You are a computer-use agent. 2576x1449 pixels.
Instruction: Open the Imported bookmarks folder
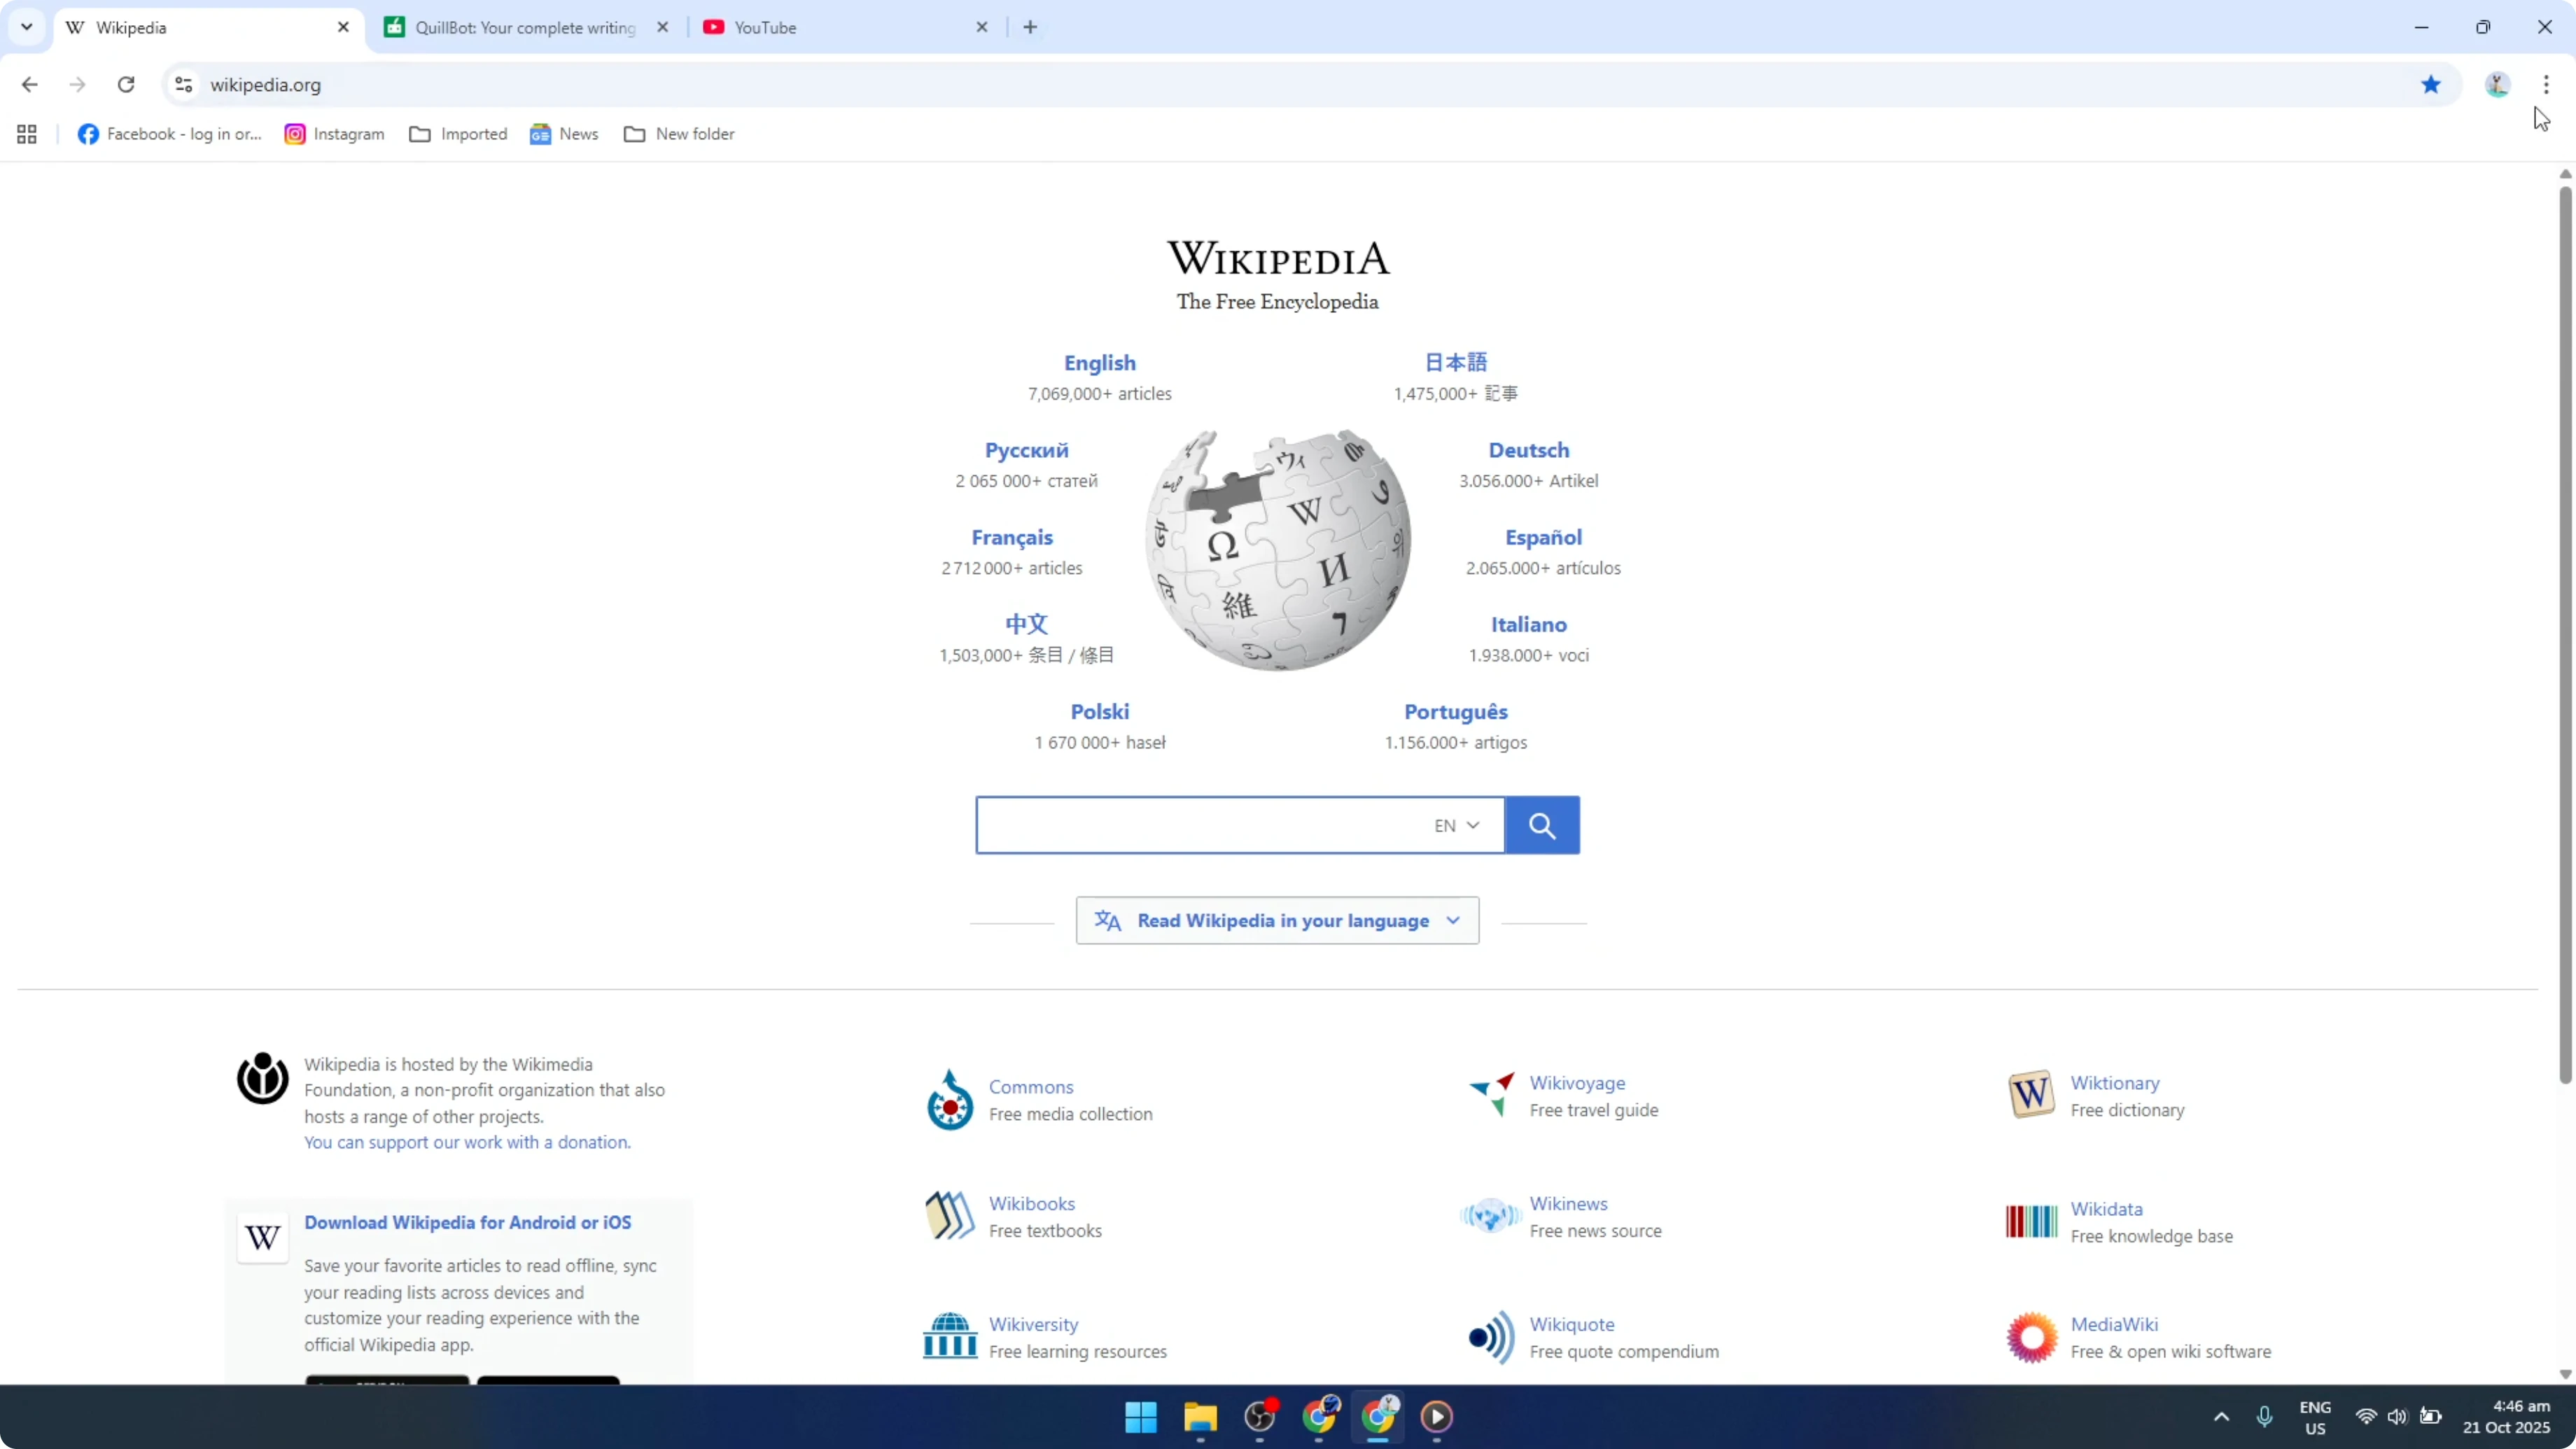click(x=458, y=134)
